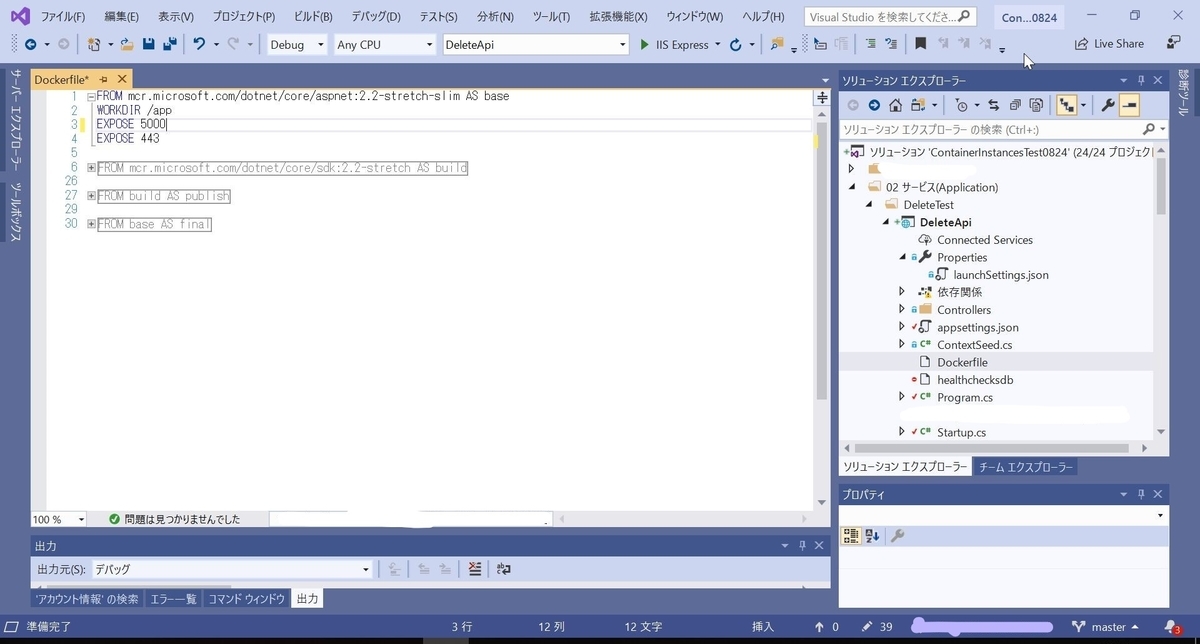Click Forward arrow in Solution Explorer toolbar
The height and width of the screenshot is (644, 1200).
[x=874, y=105]
